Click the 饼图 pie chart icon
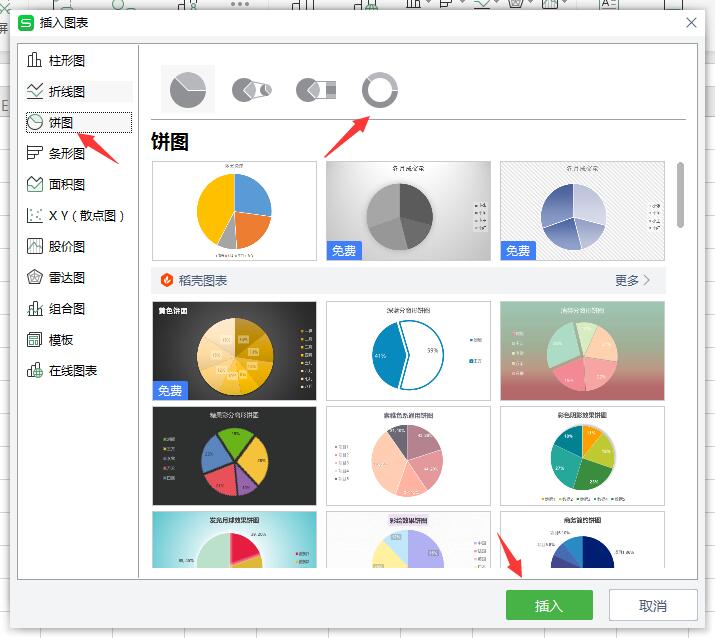This screenshot has height=638, width=715. [35, 122]
